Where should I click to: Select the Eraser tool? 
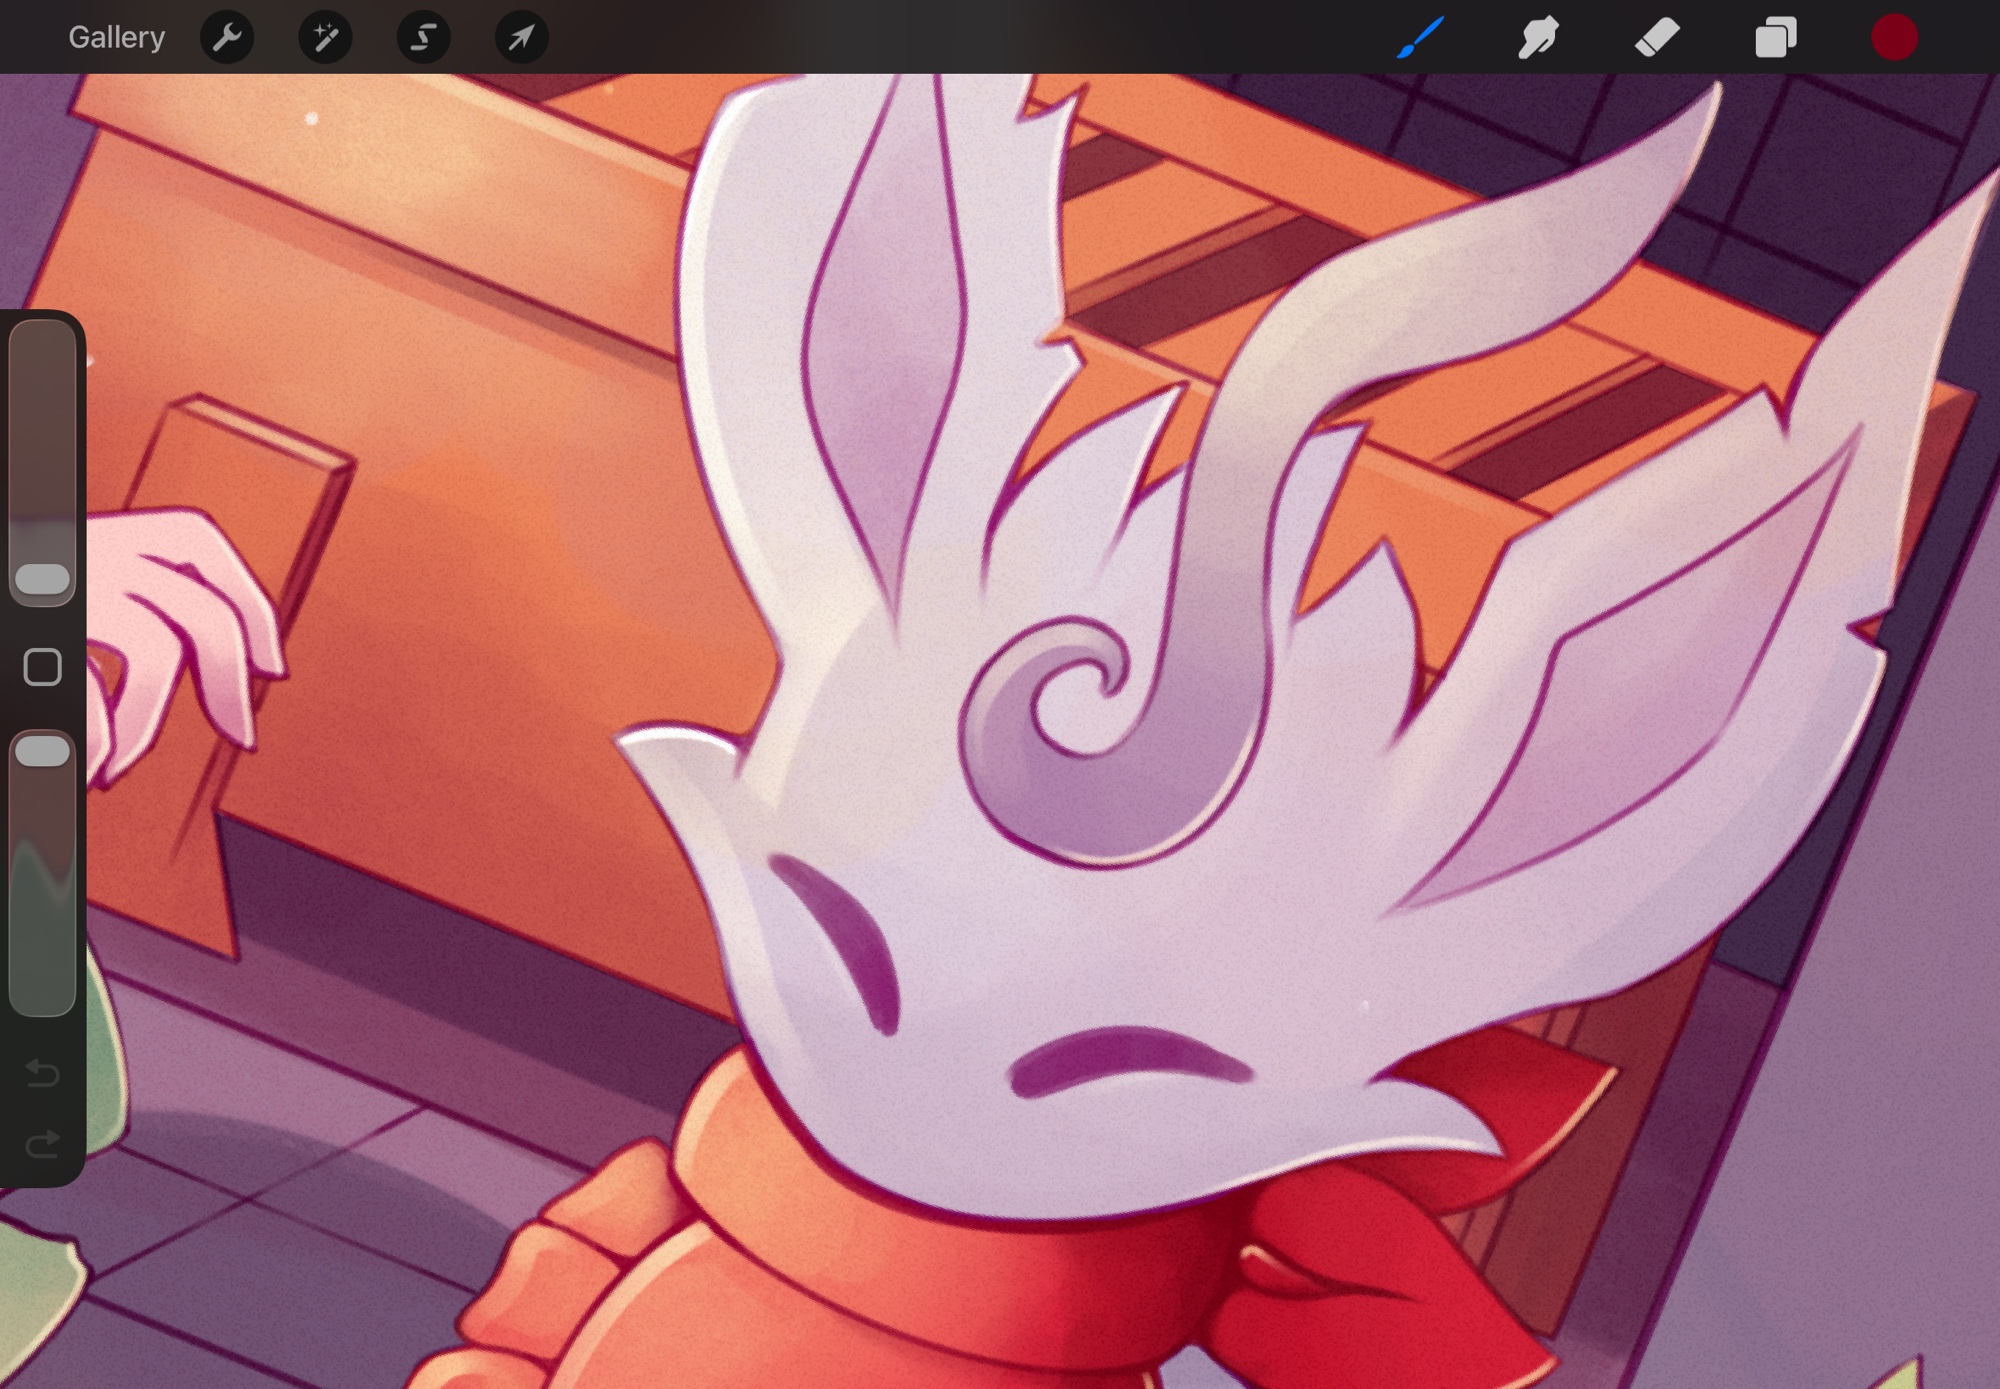1657,38
